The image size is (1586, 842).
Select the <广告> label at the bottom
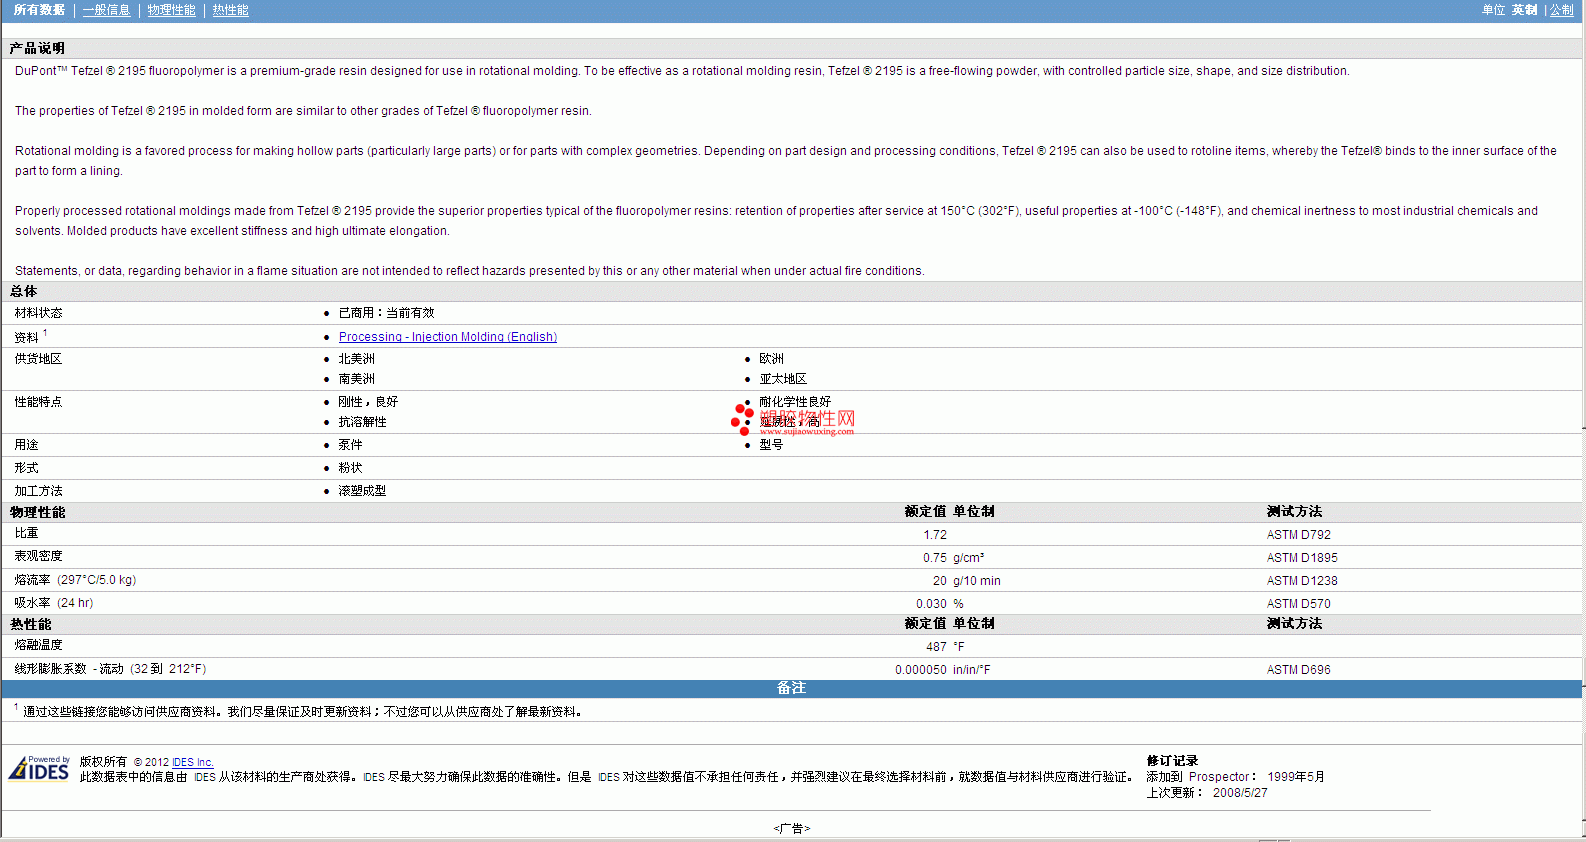[x=792, y=829]
